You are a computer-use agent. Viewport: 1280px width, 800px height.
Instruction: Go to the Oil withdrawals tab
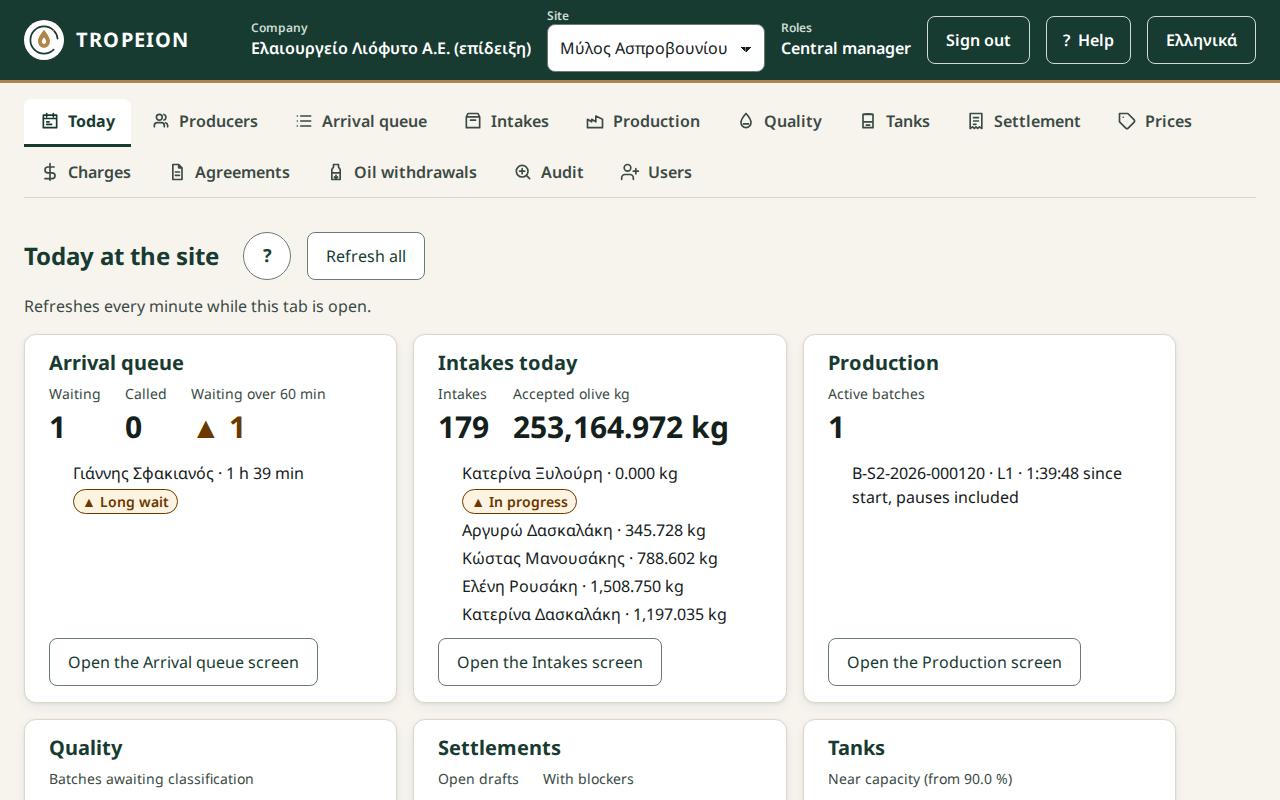tap(402, 173)
